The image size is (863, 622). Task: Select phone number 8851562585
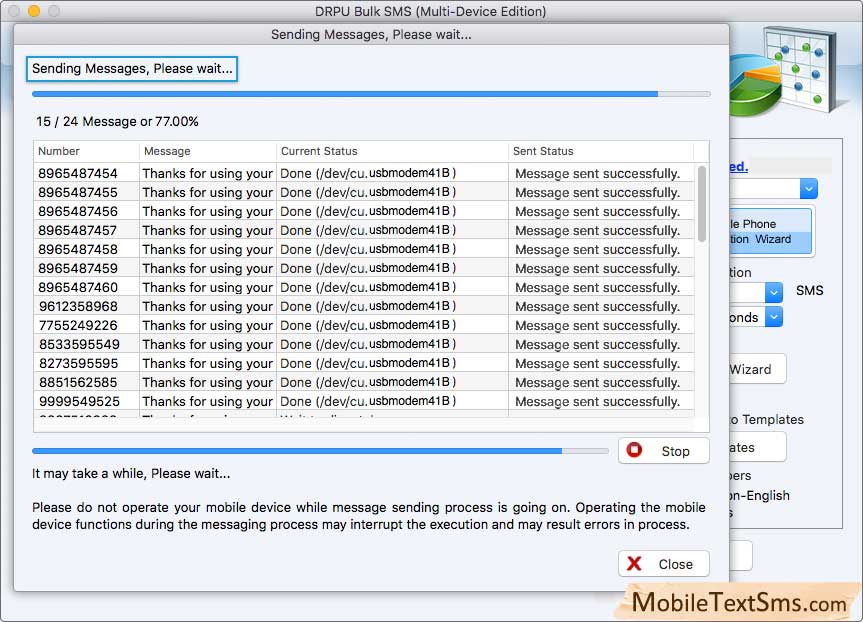[x=78, y=382]
